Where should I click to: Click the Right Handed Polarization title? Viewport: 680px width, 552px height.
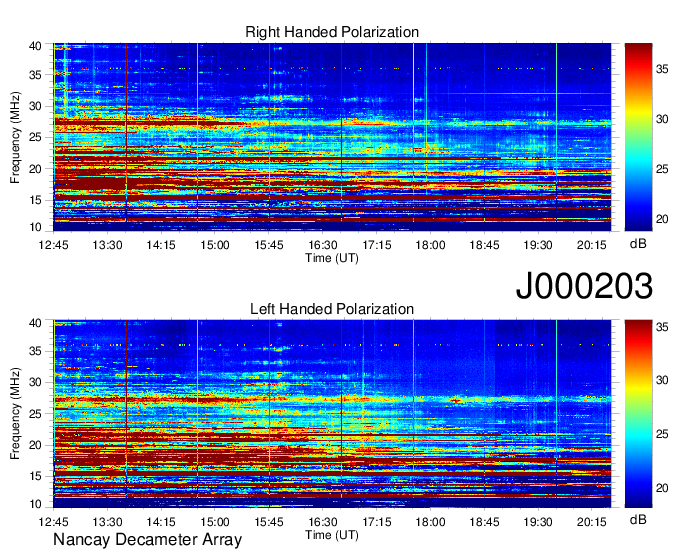(332, 32)
